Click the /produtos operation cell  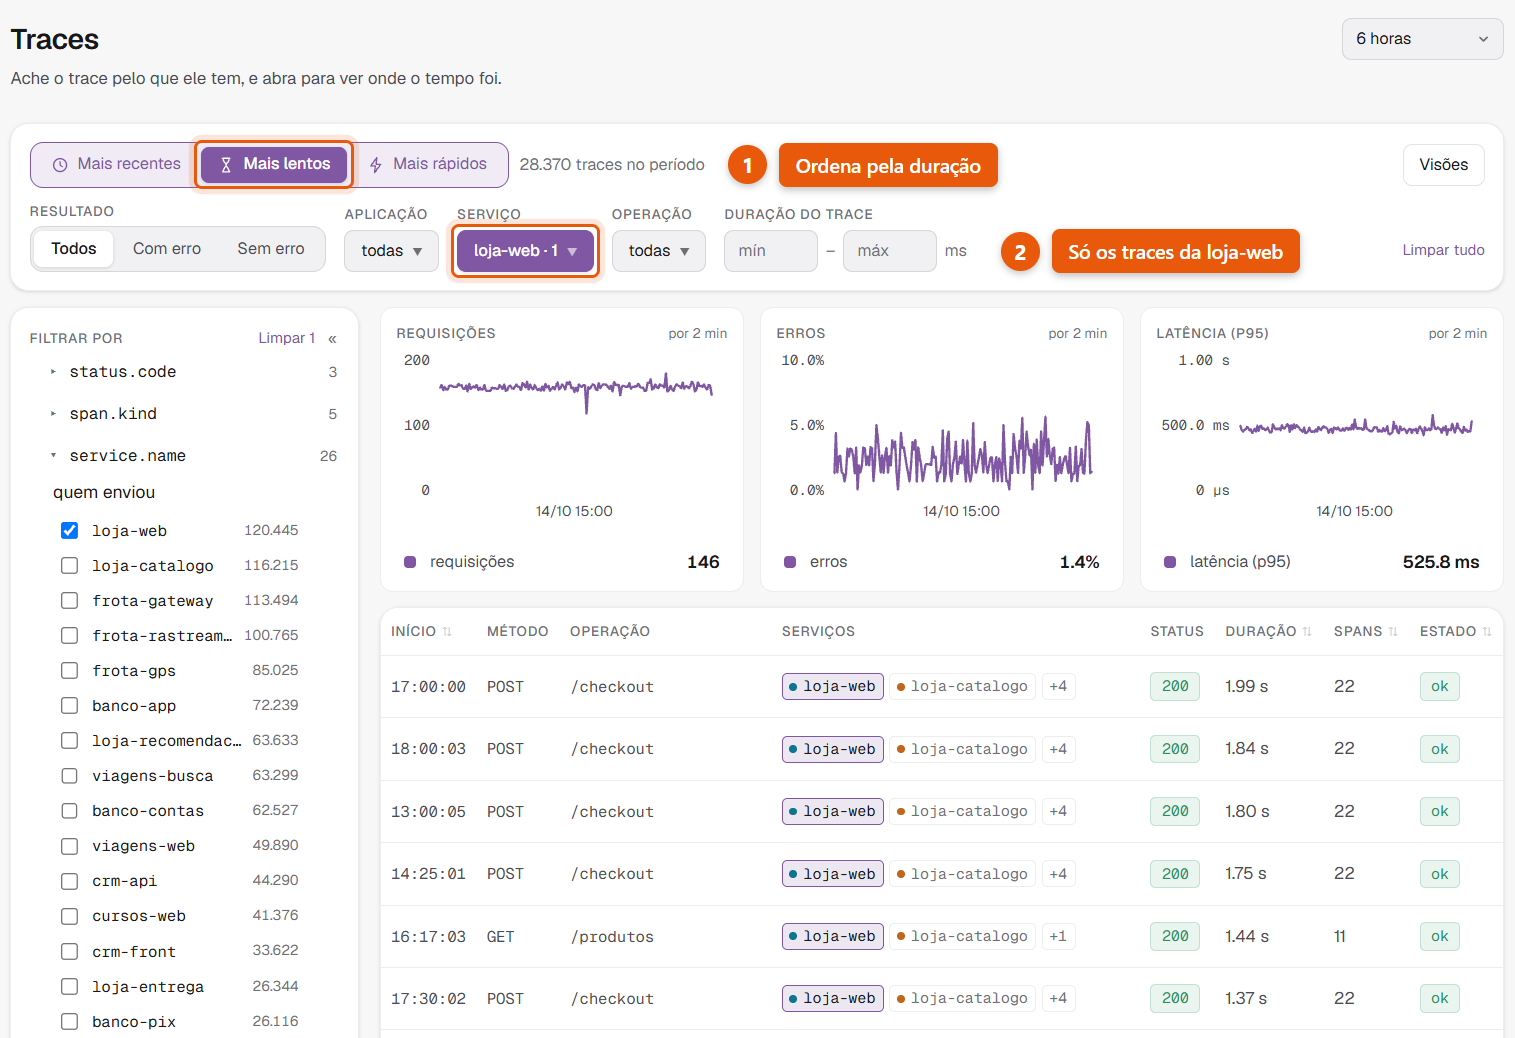612,937
